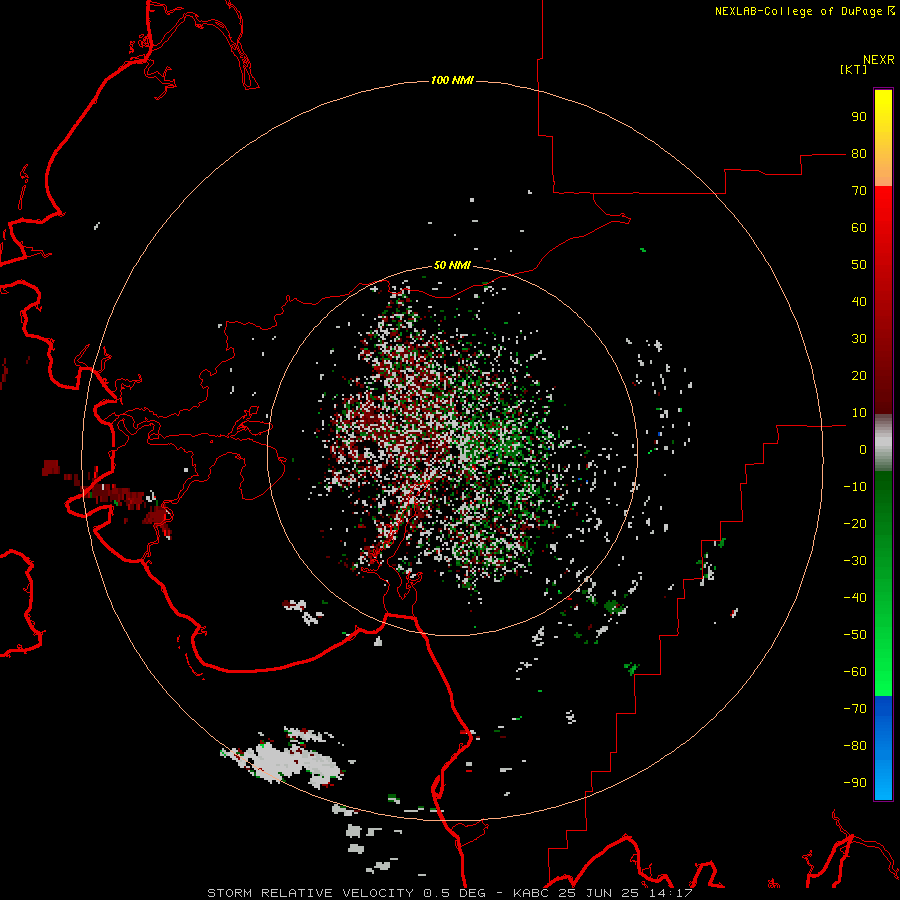This screenshot has width=900, height=900.
Task: Pick the blue segment at color bar bottom
Action: [x=883, y=748]
